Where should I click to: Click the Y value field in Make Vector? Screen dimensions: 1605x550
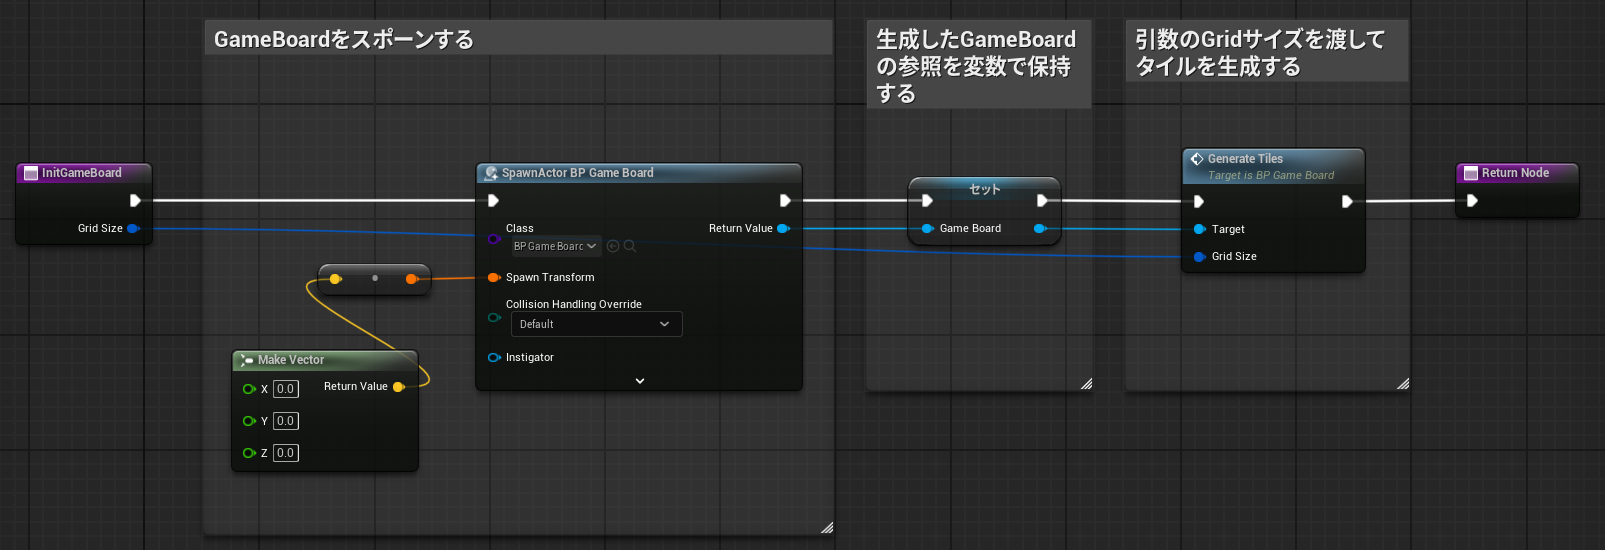[x=286, y=421]
